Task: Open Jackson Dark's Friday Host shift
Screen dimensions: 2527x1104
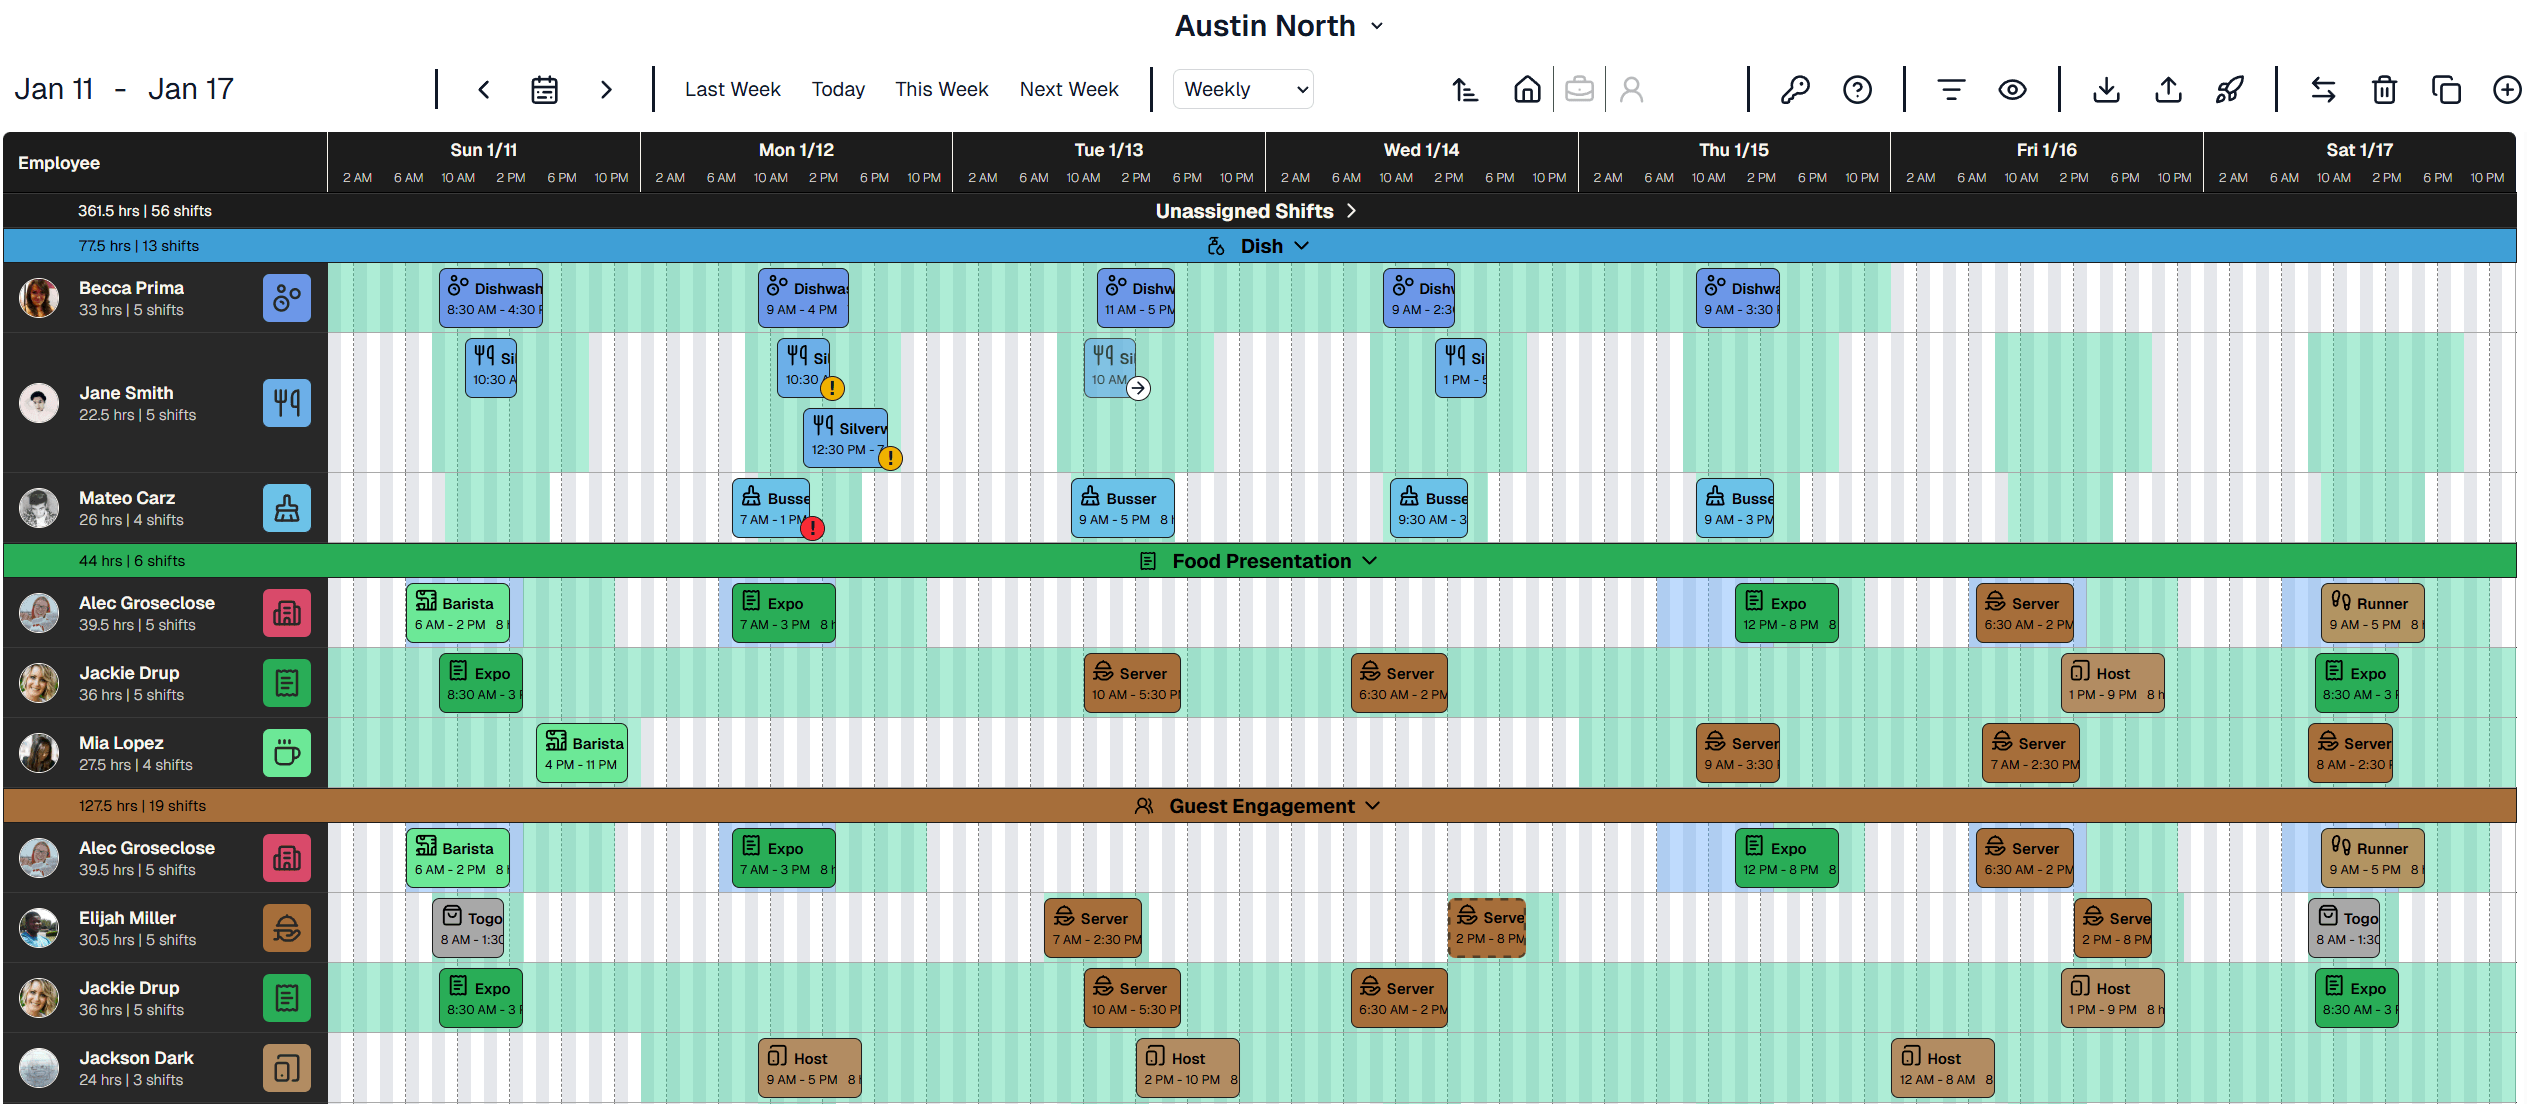Action: pyautogui.click(x=1942, y=1068)
